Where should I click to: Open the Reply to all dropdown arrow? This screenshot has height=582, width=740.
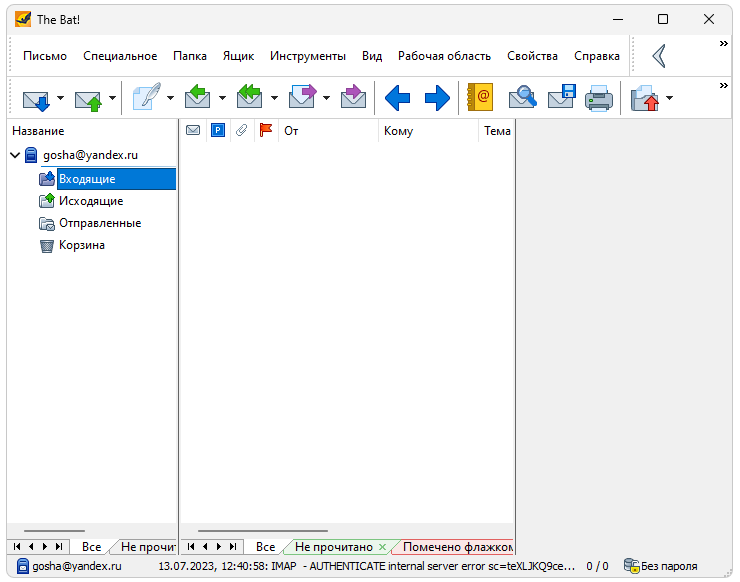(x=274, y=98)
